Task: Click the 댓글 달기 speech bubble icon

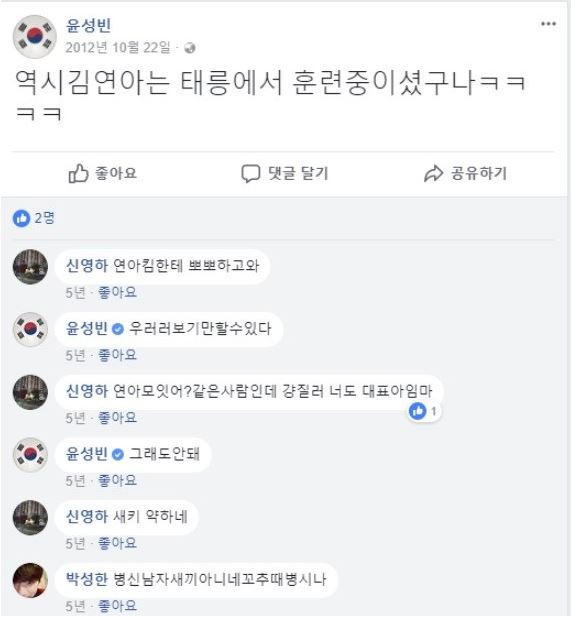Action: click(250, 174)
